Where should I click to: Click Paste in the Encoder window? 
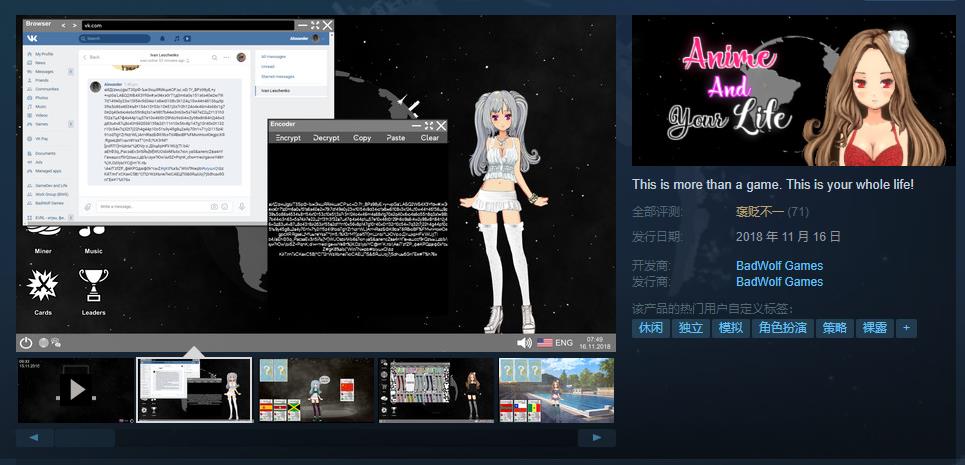(396, 138)
